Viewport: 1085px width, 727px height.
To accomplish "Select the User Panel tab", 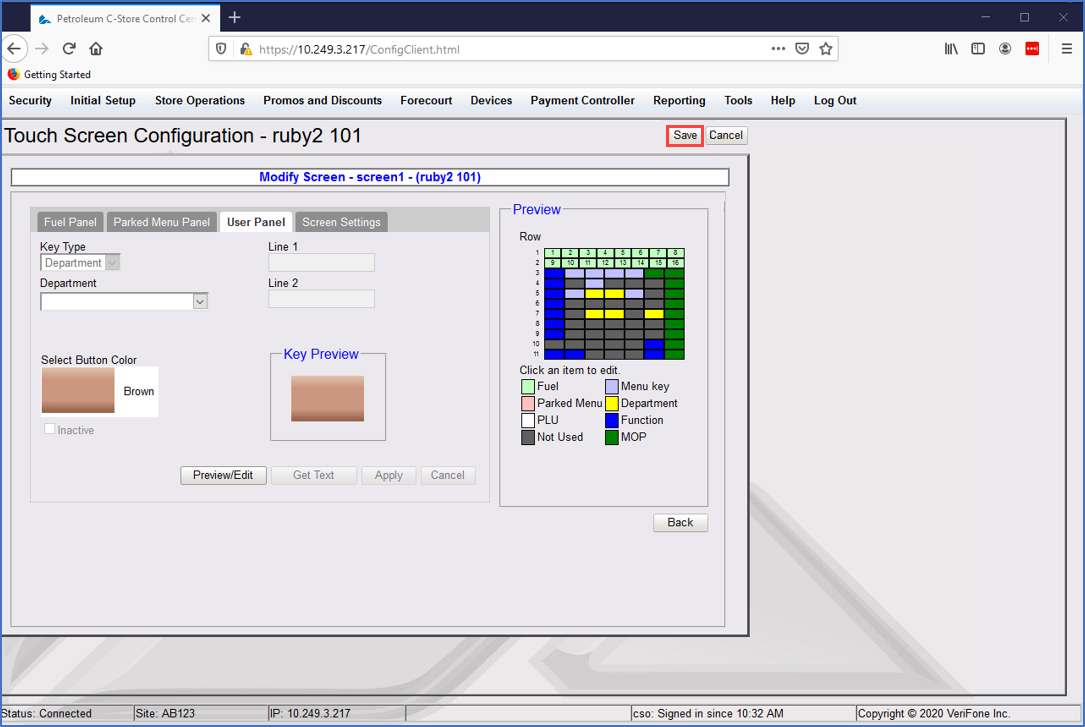I will [x=256, y=222].
